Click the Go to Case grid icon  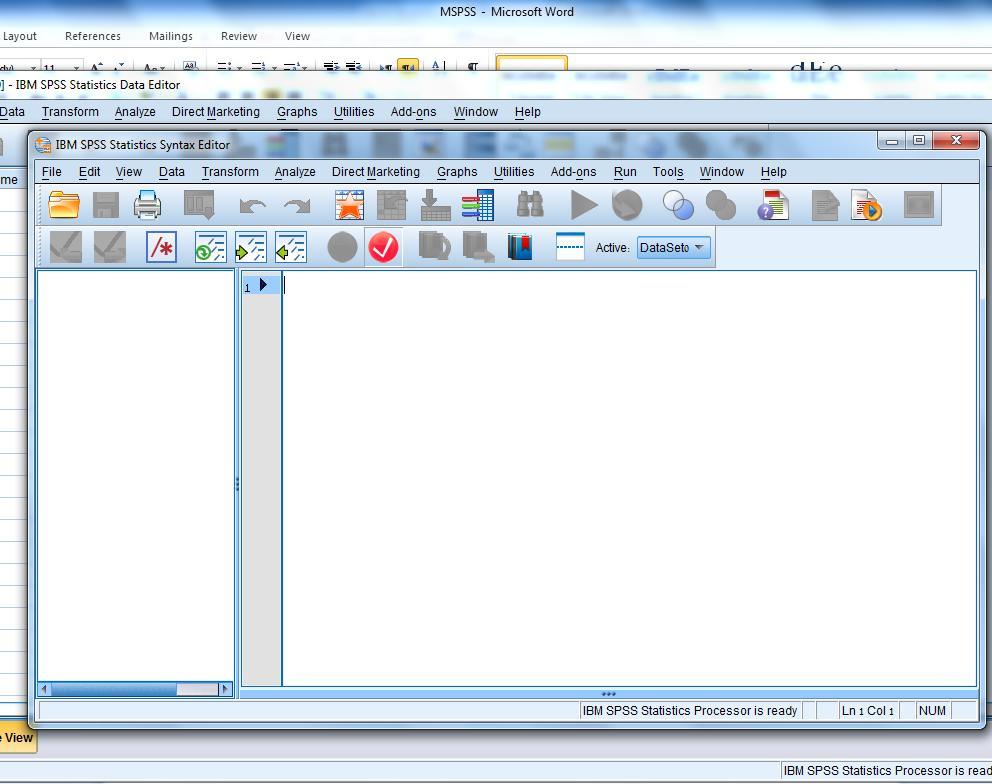392,205
